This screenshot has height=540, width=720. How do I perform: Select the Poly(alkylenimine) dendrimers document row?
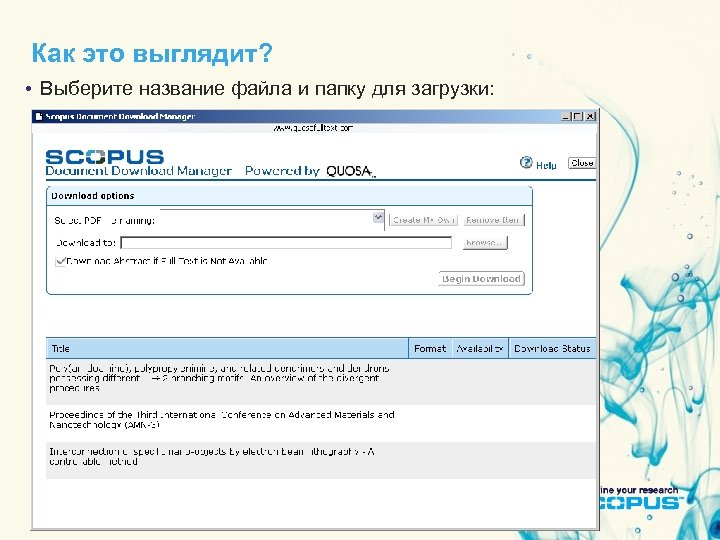tap(321, 382)
